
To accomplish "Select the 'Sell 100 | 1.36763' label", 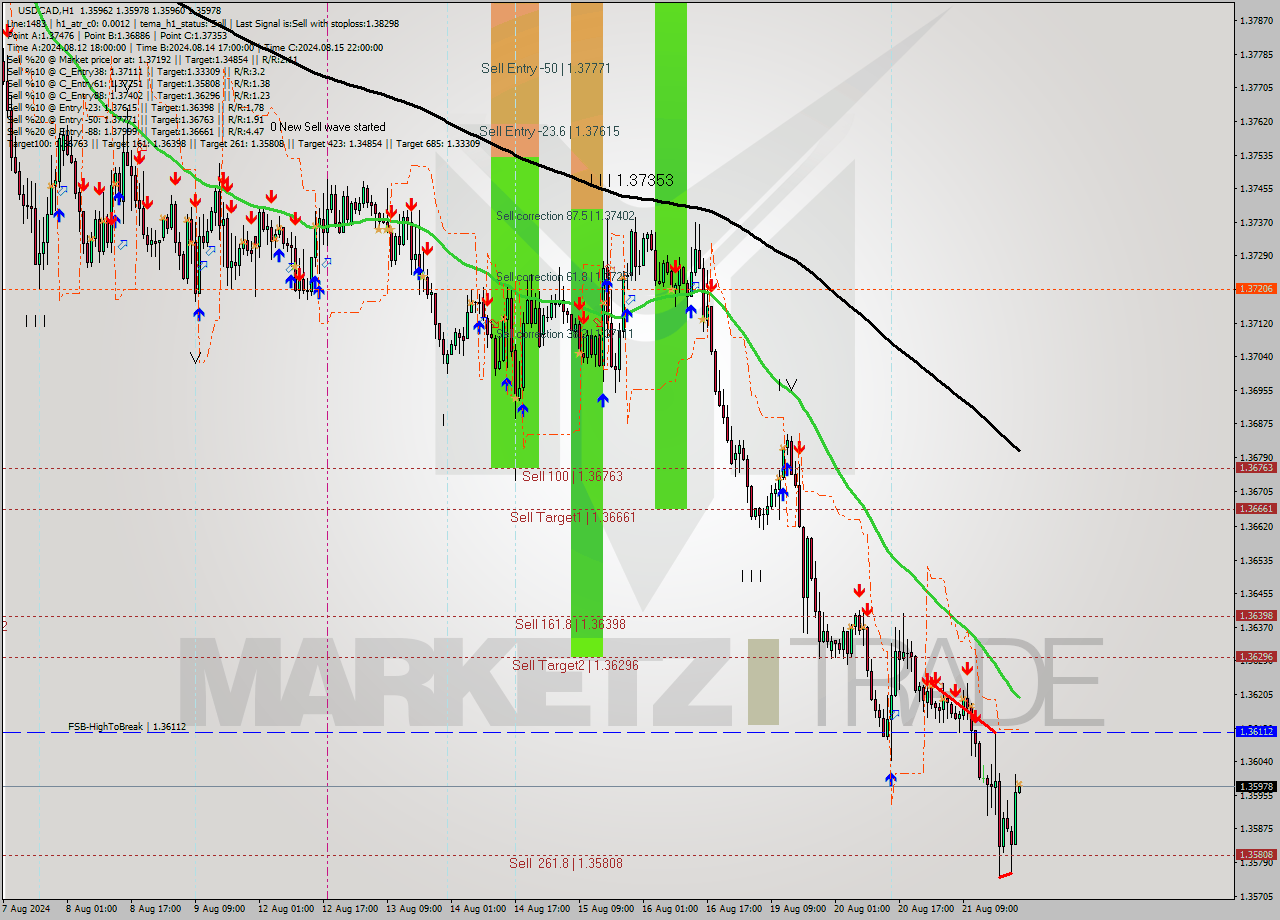I will coord(572,476).
